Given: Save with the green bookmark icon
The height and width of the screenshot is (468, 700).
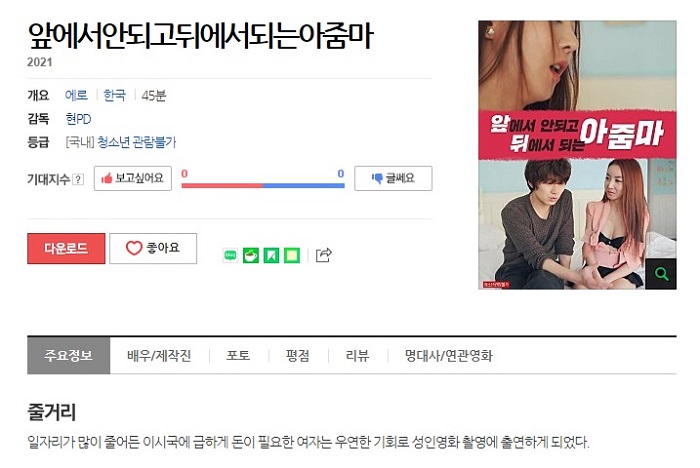Looking at the screenshot, I should pos(271,255).
